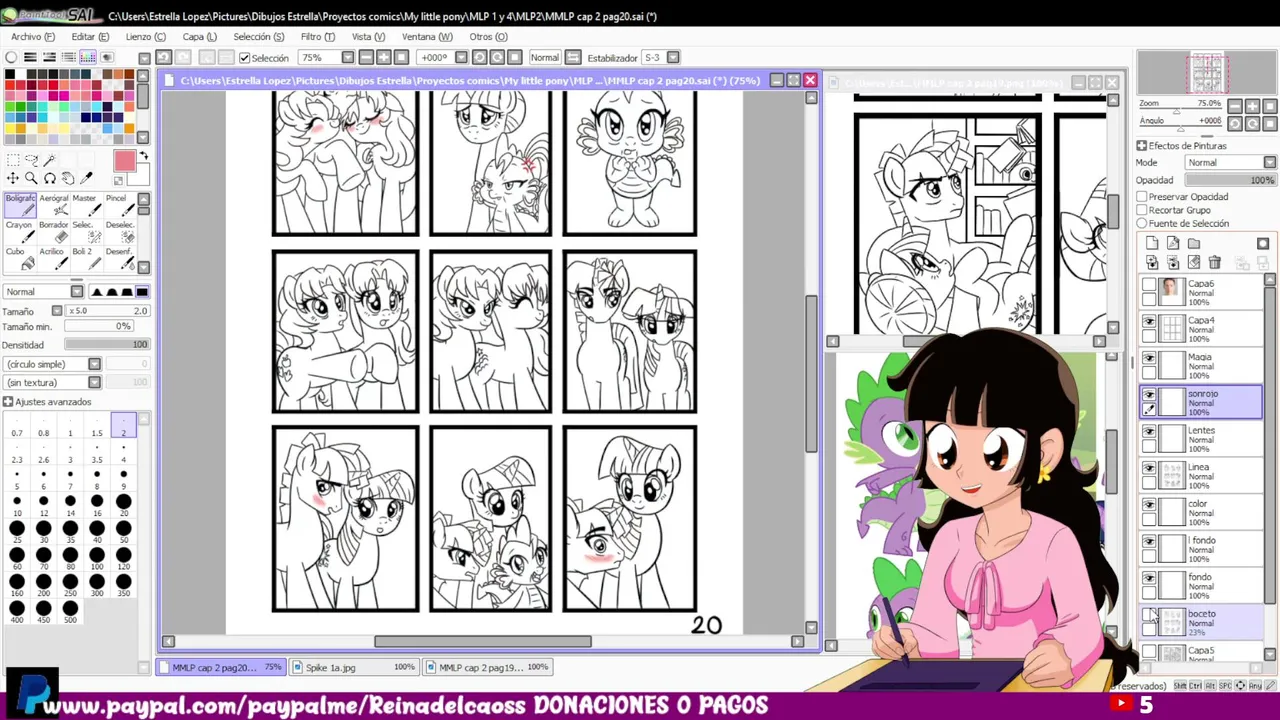Select the rectangular selection tool

coord(13,160)
